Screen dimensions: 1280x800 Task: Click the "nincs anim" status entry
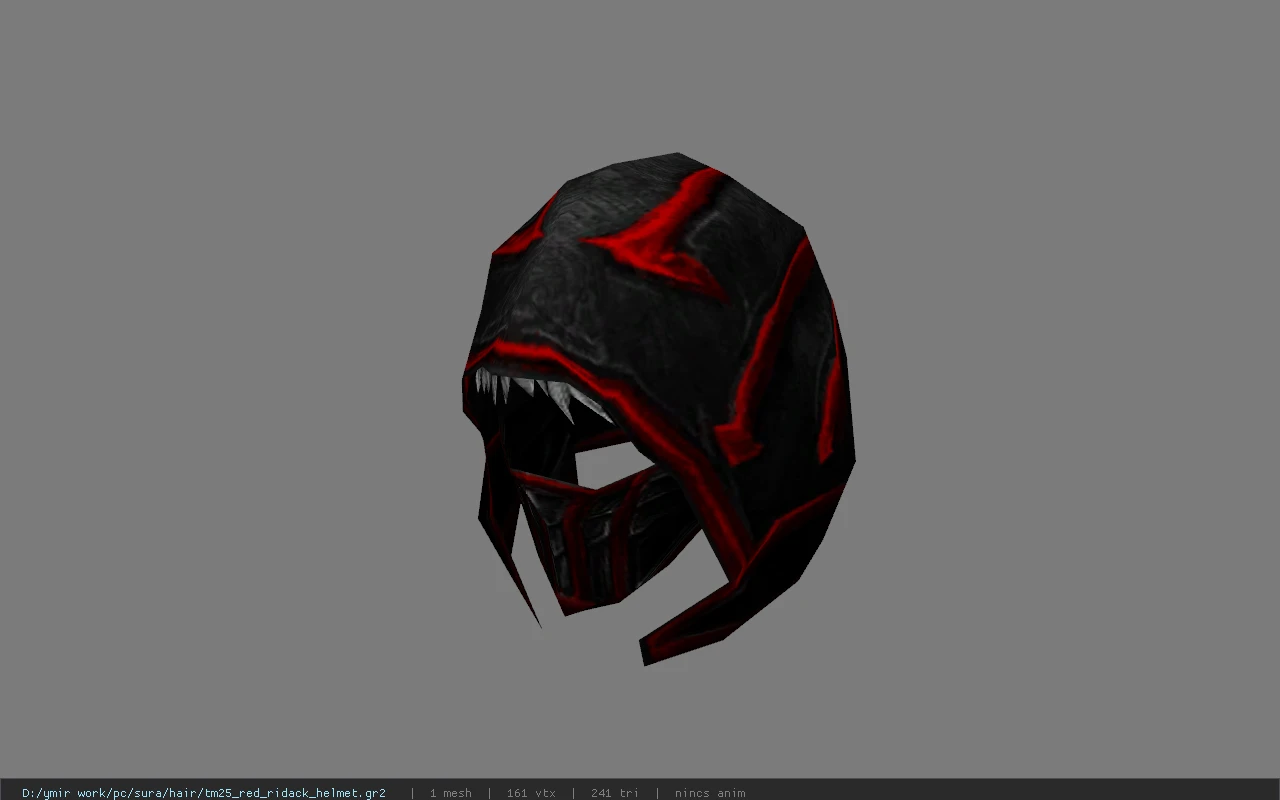coord(710,793)
